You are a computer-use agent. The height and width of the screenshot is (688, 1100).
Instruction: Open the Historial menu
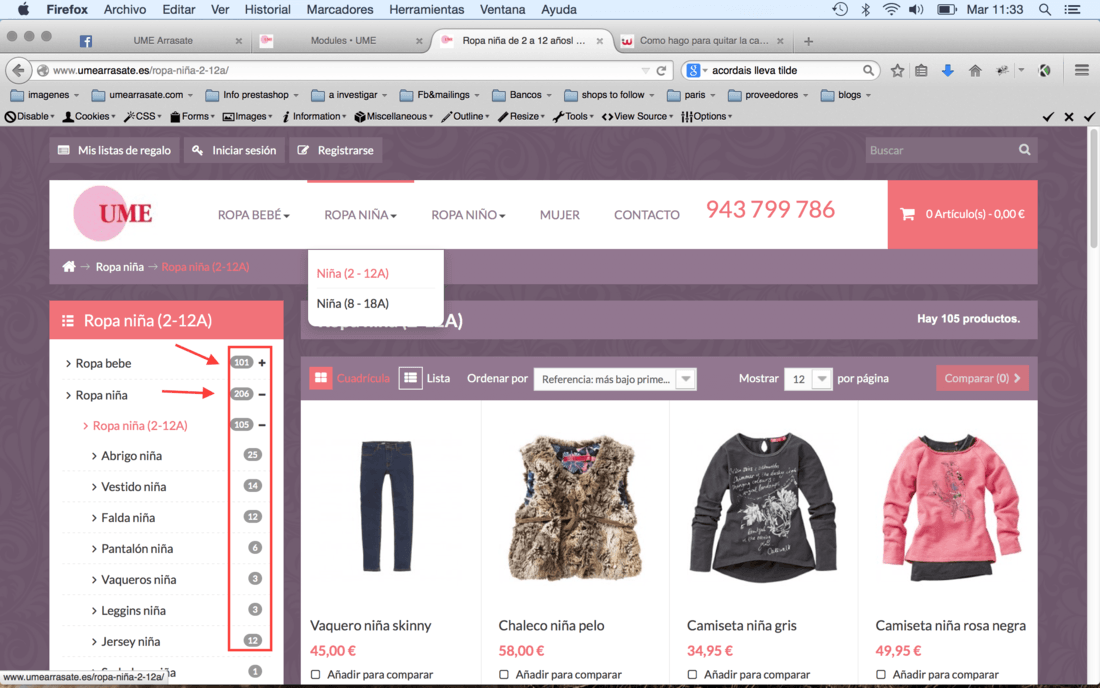click(x=267, y=10)
